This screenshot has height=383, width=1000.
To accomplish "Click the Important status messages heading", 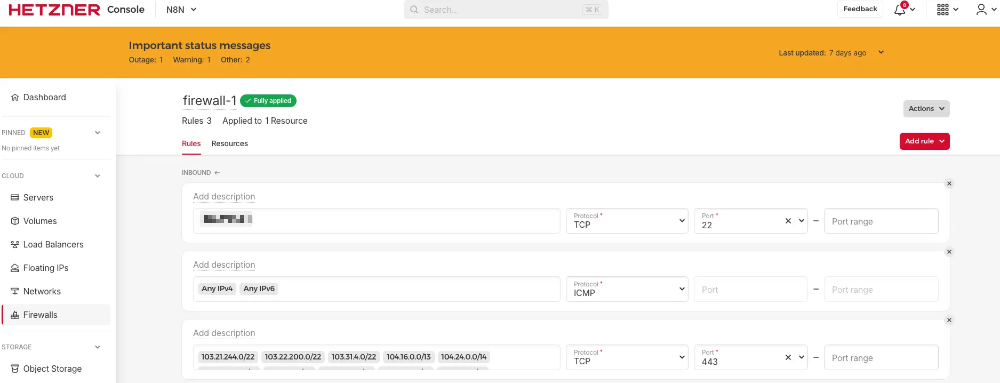I will point(200,45).
